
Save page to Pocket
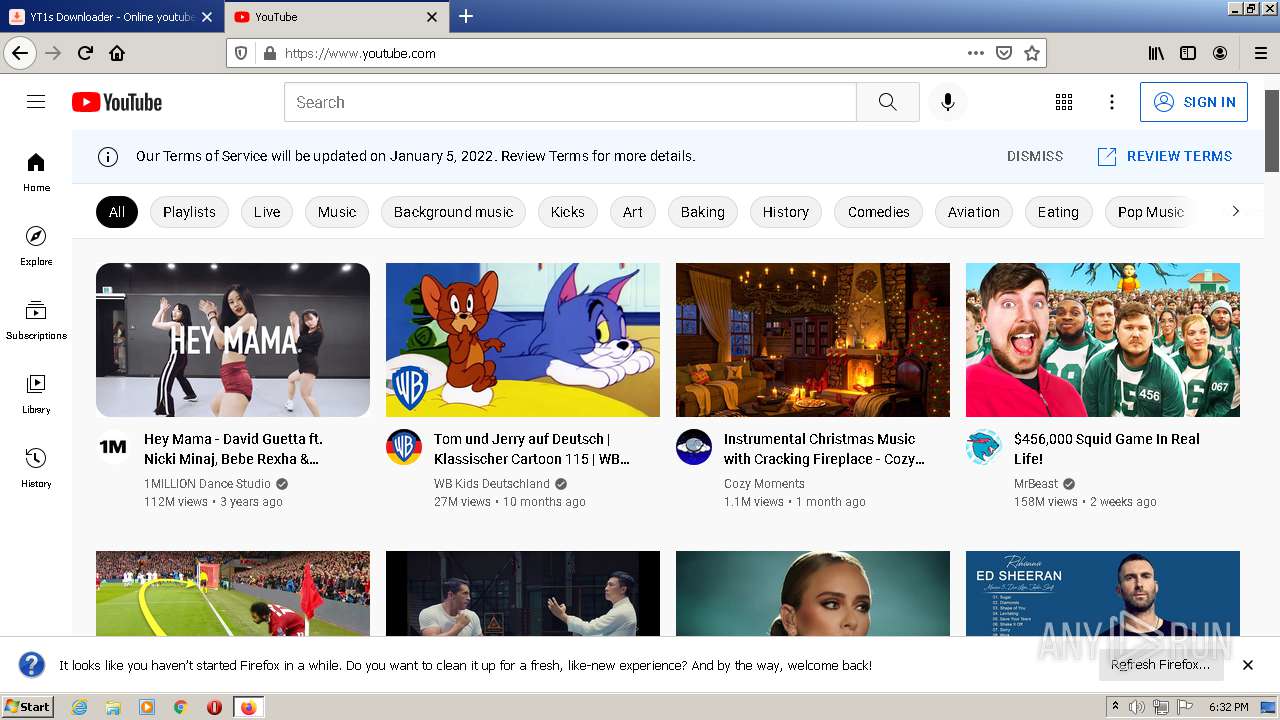tap(1004, 53)
